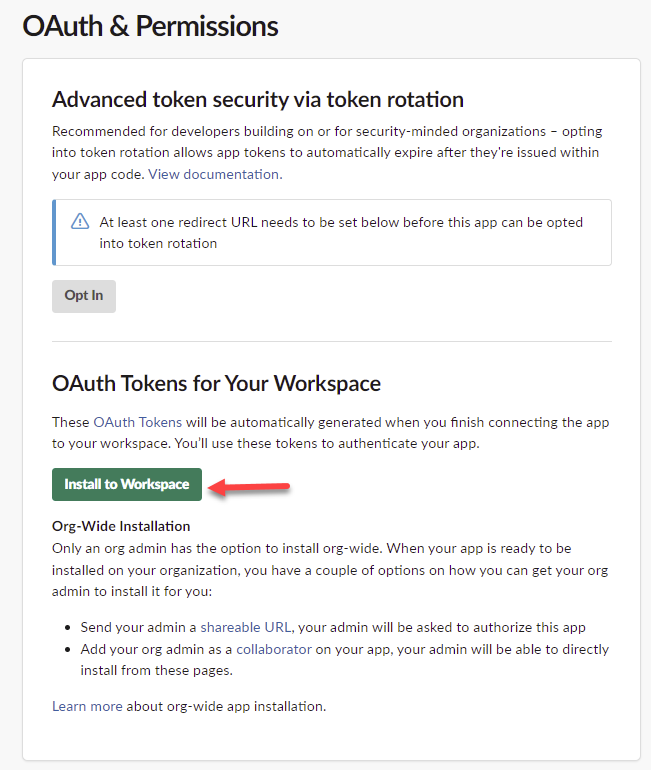
Task: Click the 'These OAuth Tokens will be' paragraph
Action: [330, 432]
